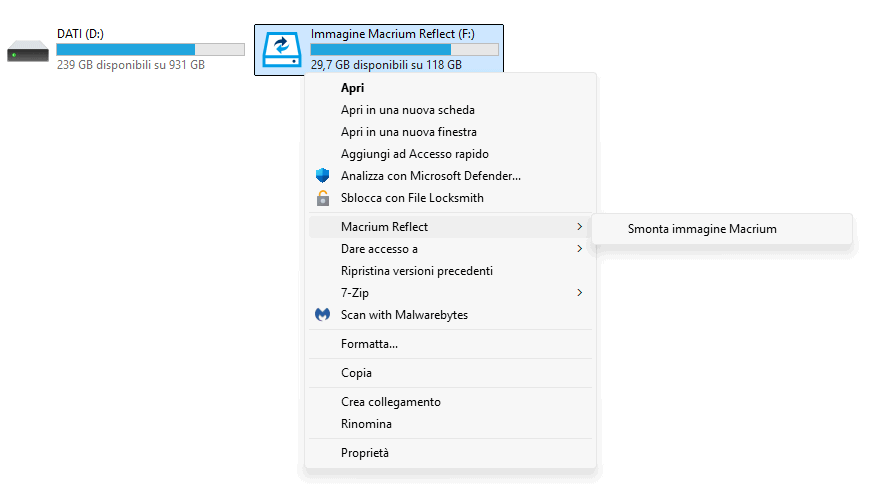Select Smonta immagine Macrium
The height and width of the screenshot is (501, 879).
[x=722, y=229]
